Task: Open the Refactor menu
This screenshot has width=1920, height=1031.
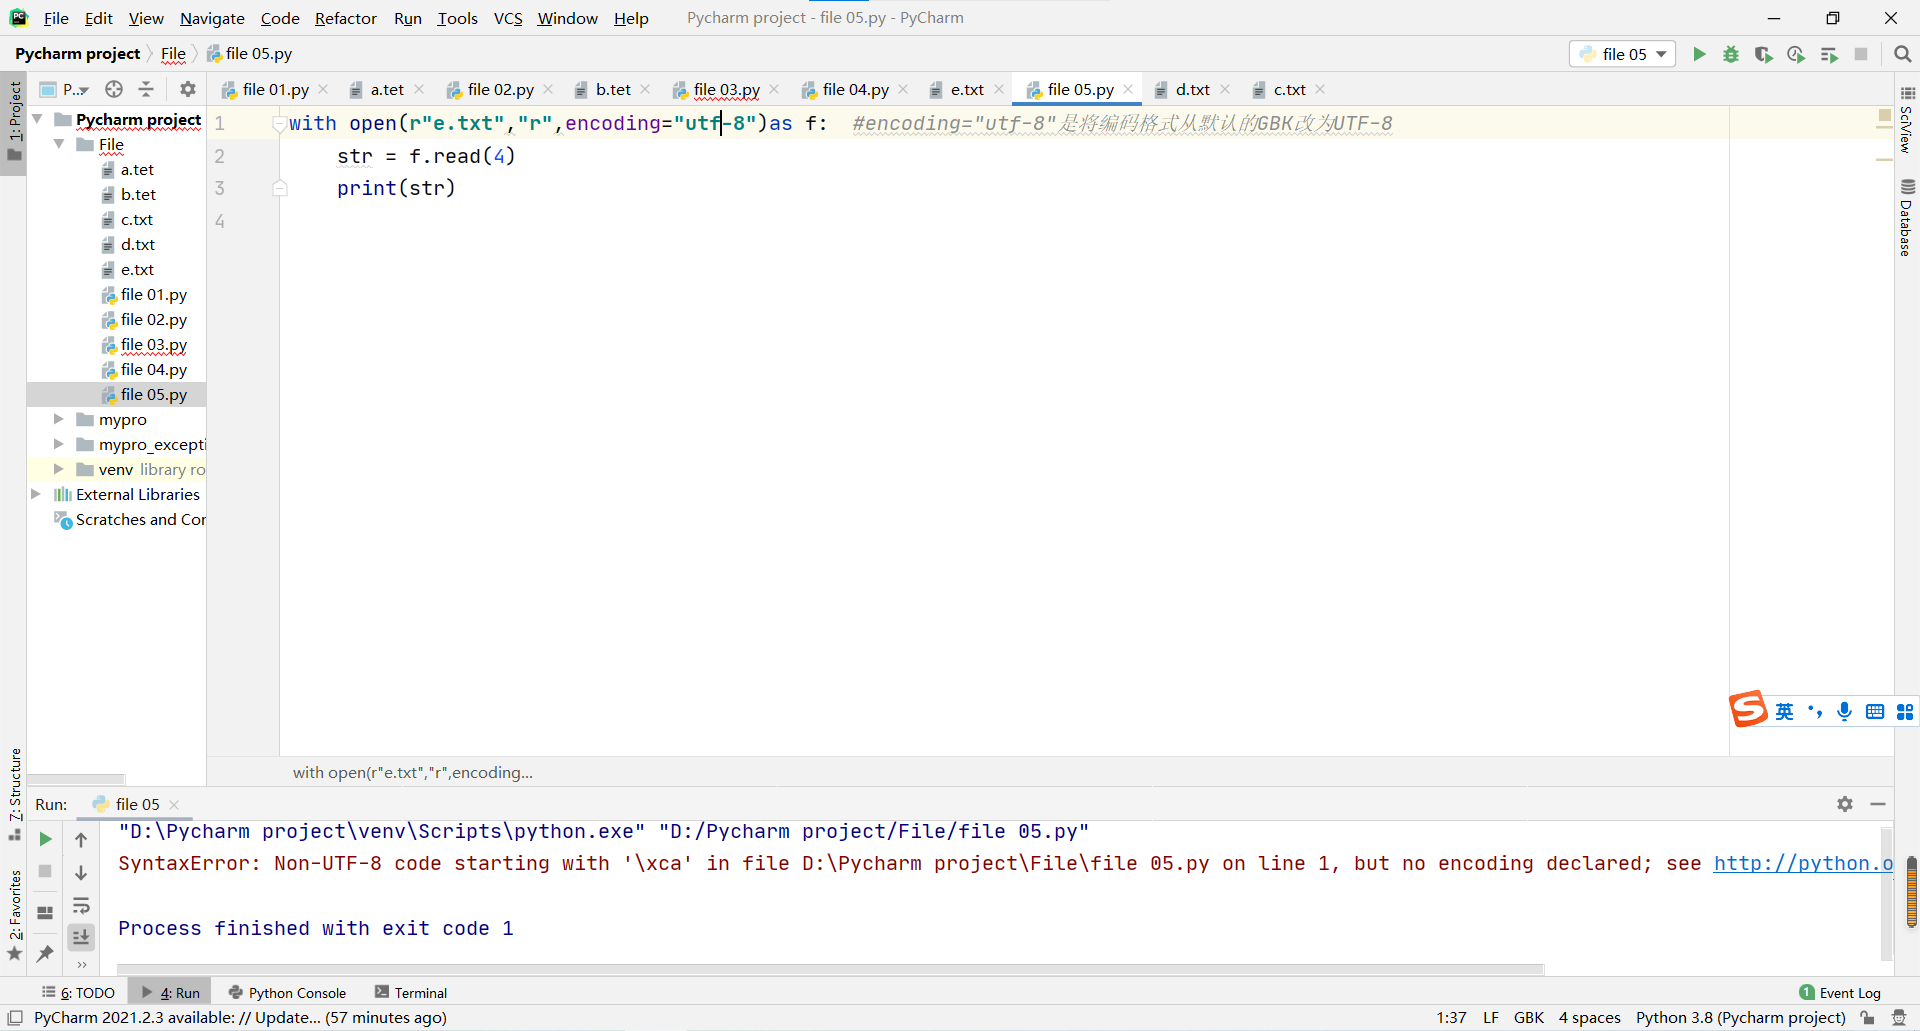Action: pos(345,18)
